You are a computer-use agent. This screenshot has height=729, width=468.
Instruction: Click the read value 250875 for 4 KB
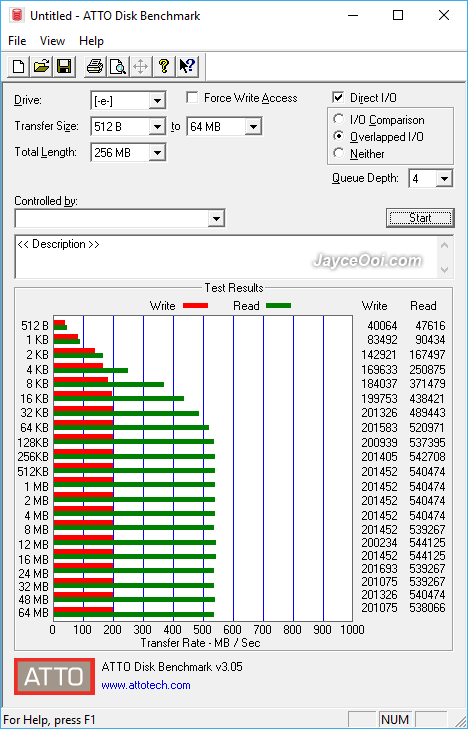tap(427, 370)
